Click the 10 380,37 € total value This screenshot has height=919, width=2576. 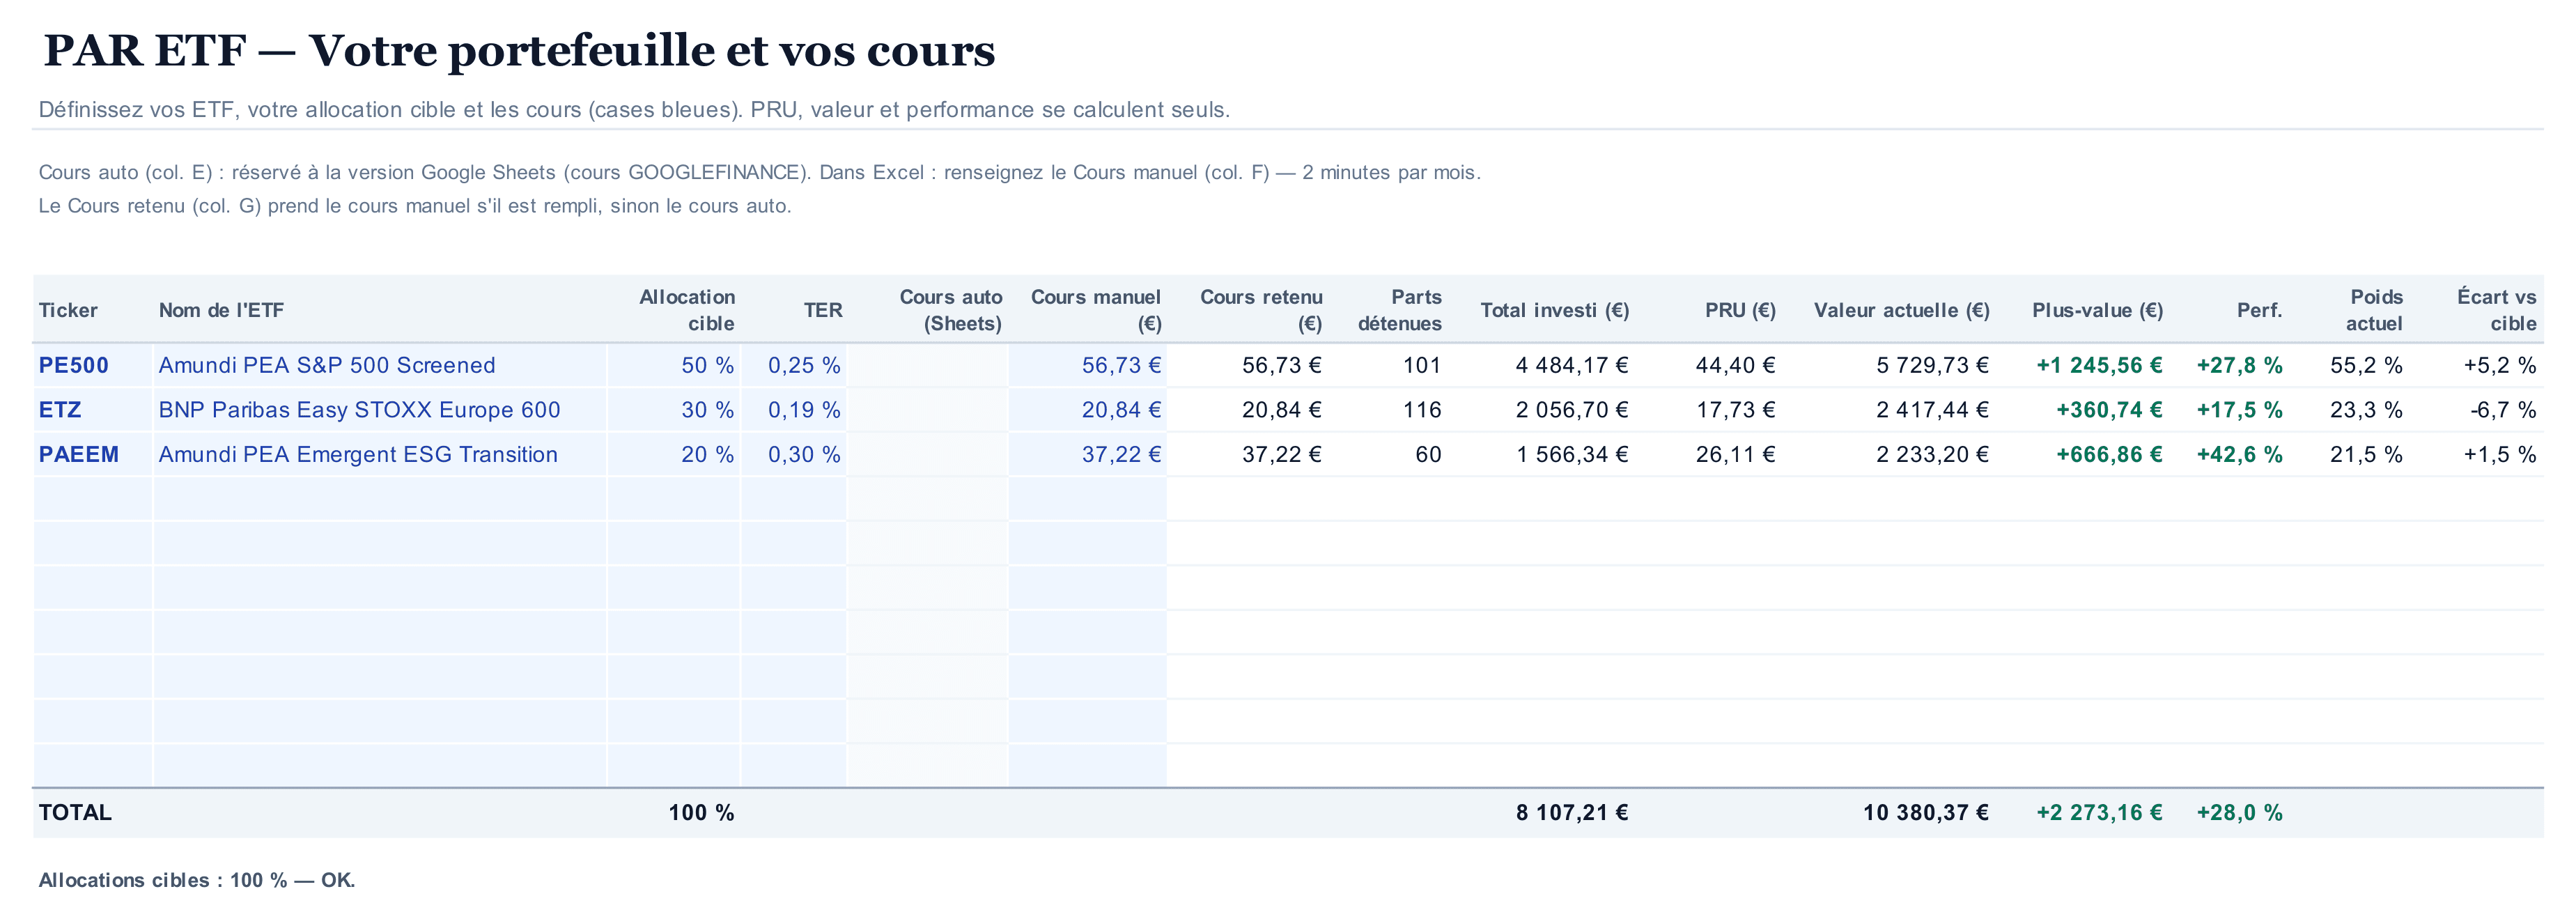tap(1925, 812)
